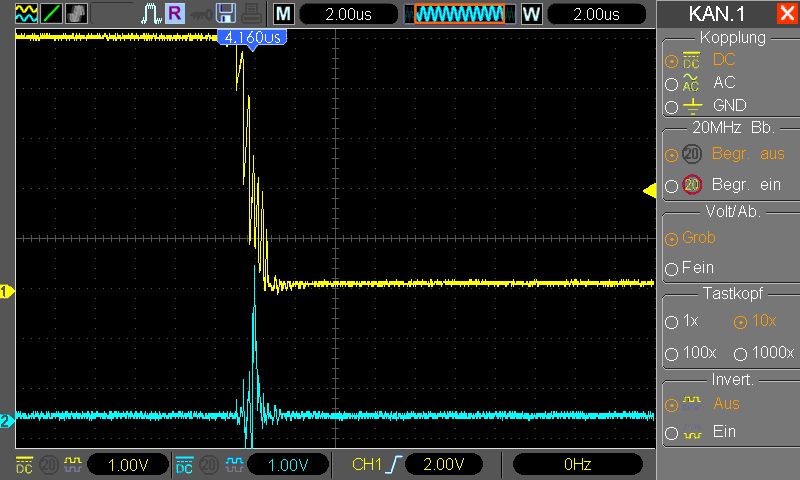Click the M main timebase icon
Screen dimensions: 800x480
pos(284,14)
